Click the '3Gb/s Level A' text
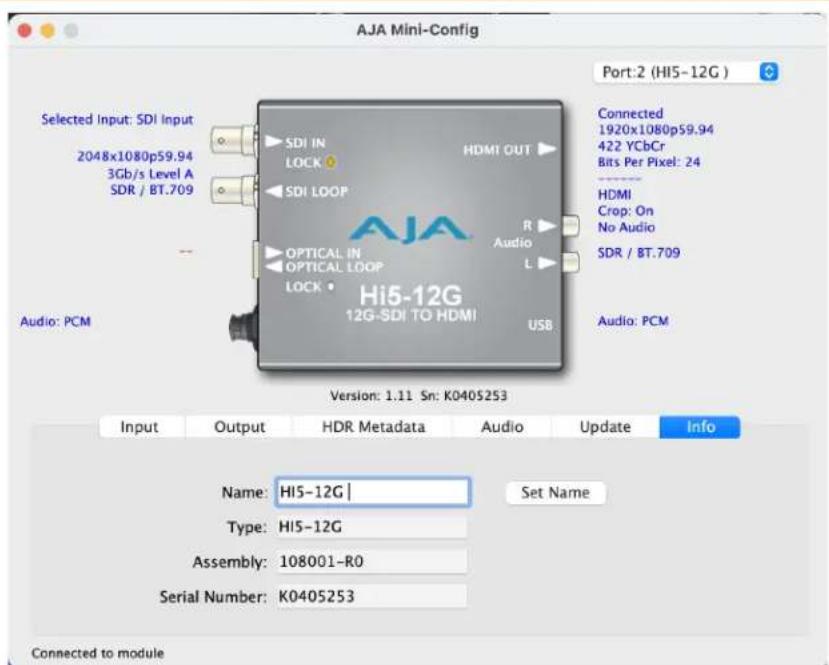The width and height of the screenshot is (829, 665). click(x=150, y=173)
